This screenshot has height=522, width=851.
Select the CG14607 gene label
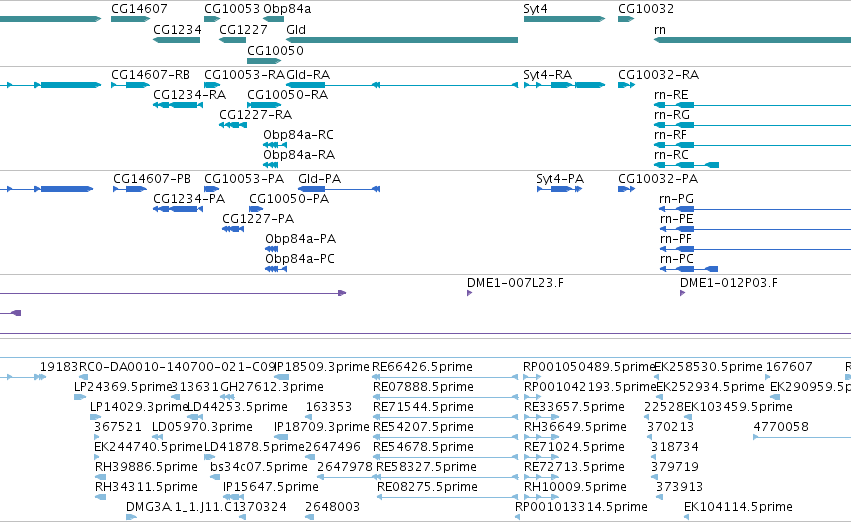(139, 9)
